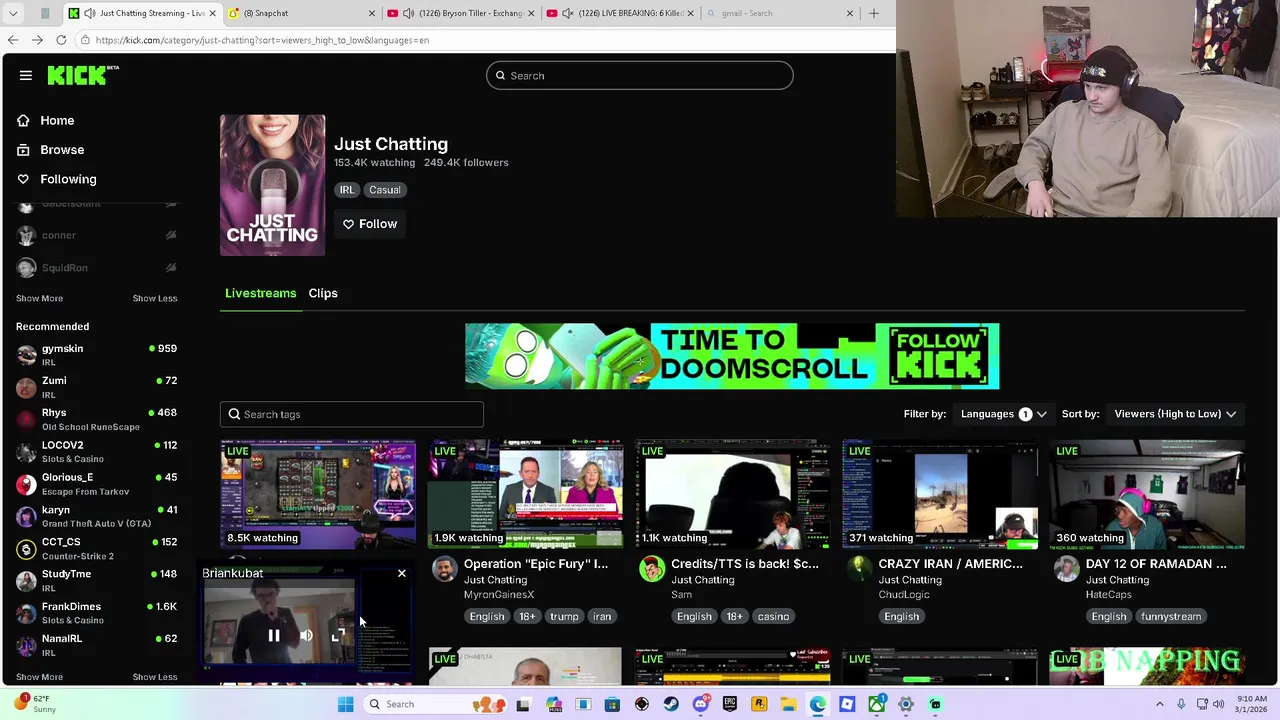Follow the Just Chatting category

(x=370, y=224)
